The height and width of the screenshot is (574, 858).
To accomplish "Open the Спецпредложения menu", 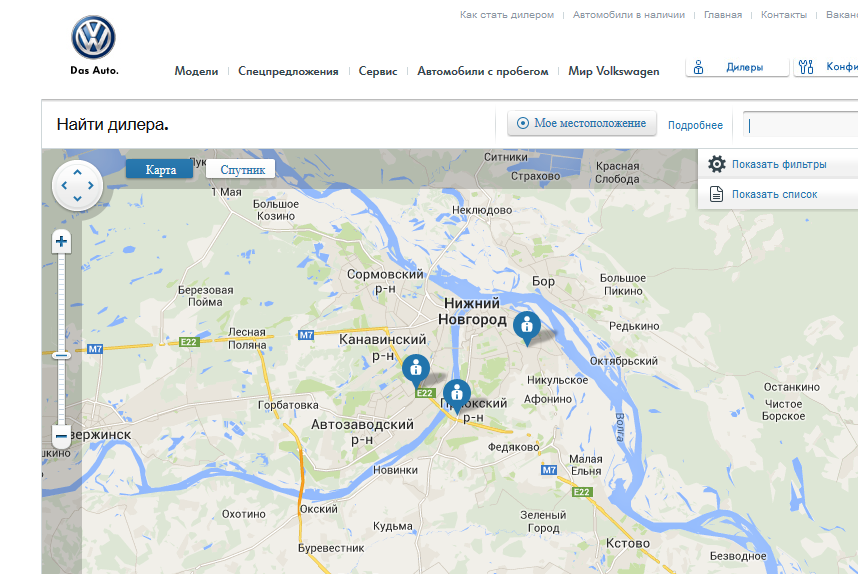I will (x=288, y=71).
